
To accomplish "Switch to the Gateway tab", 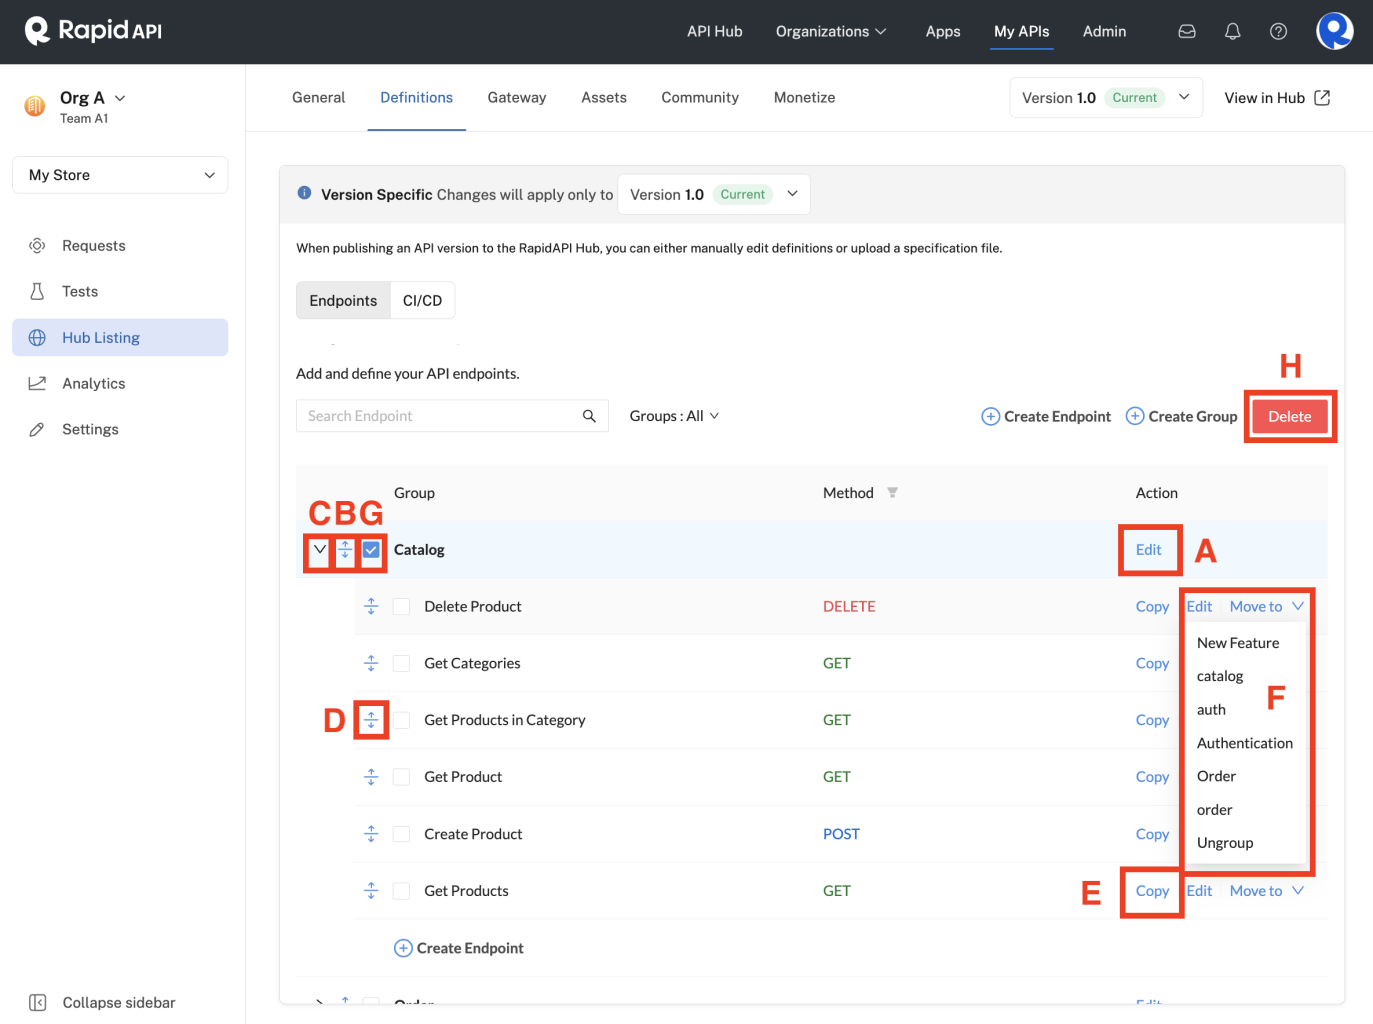I will 517,98.
